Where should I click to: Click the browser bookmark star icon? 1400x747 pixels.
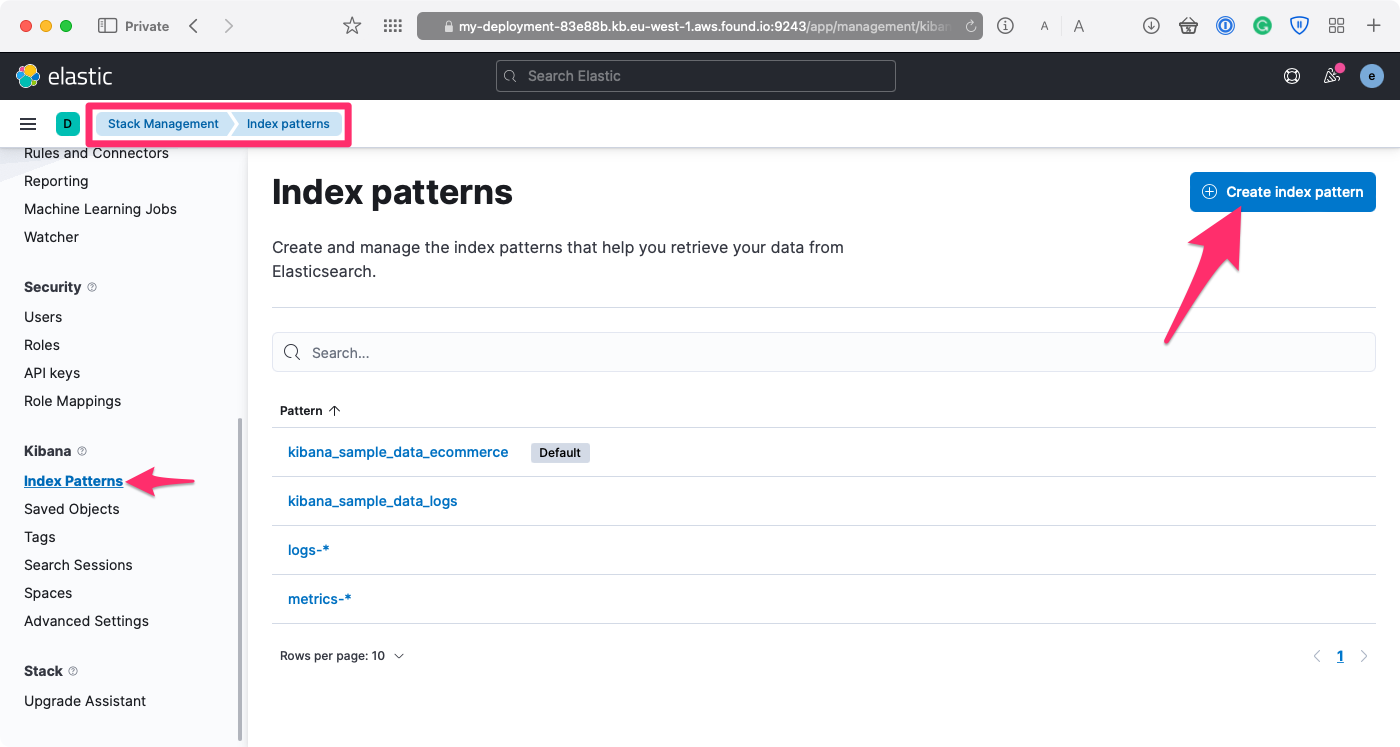[352, 26]
